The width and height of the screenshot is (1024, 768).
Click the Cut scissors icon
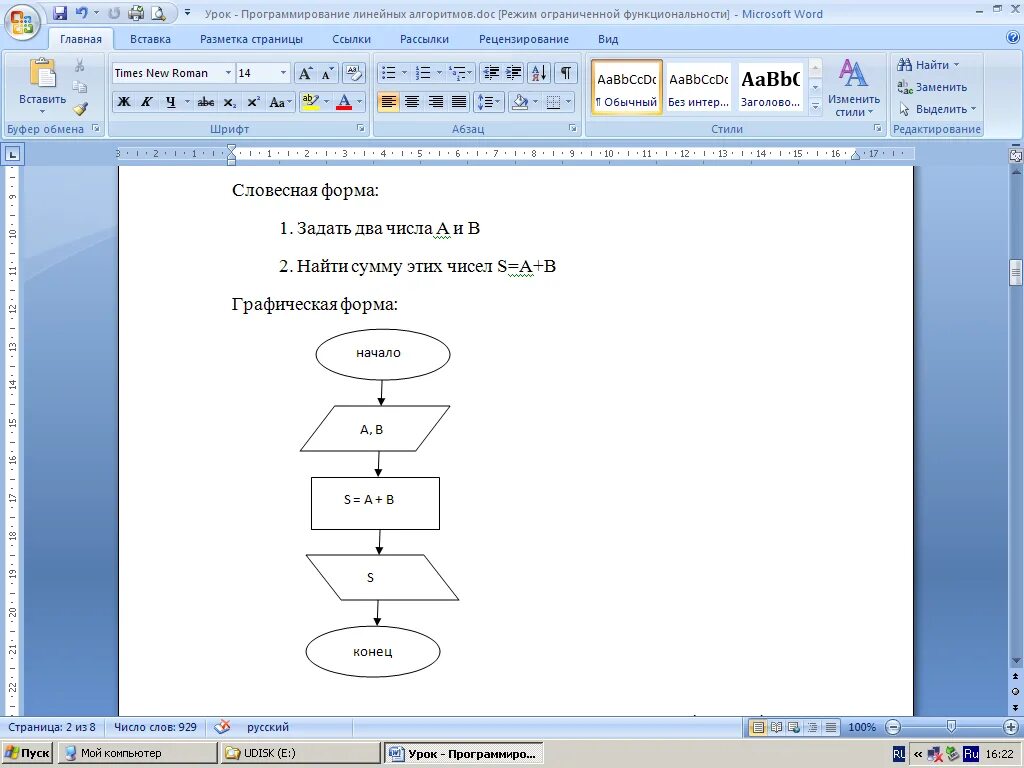coord(79,65)
